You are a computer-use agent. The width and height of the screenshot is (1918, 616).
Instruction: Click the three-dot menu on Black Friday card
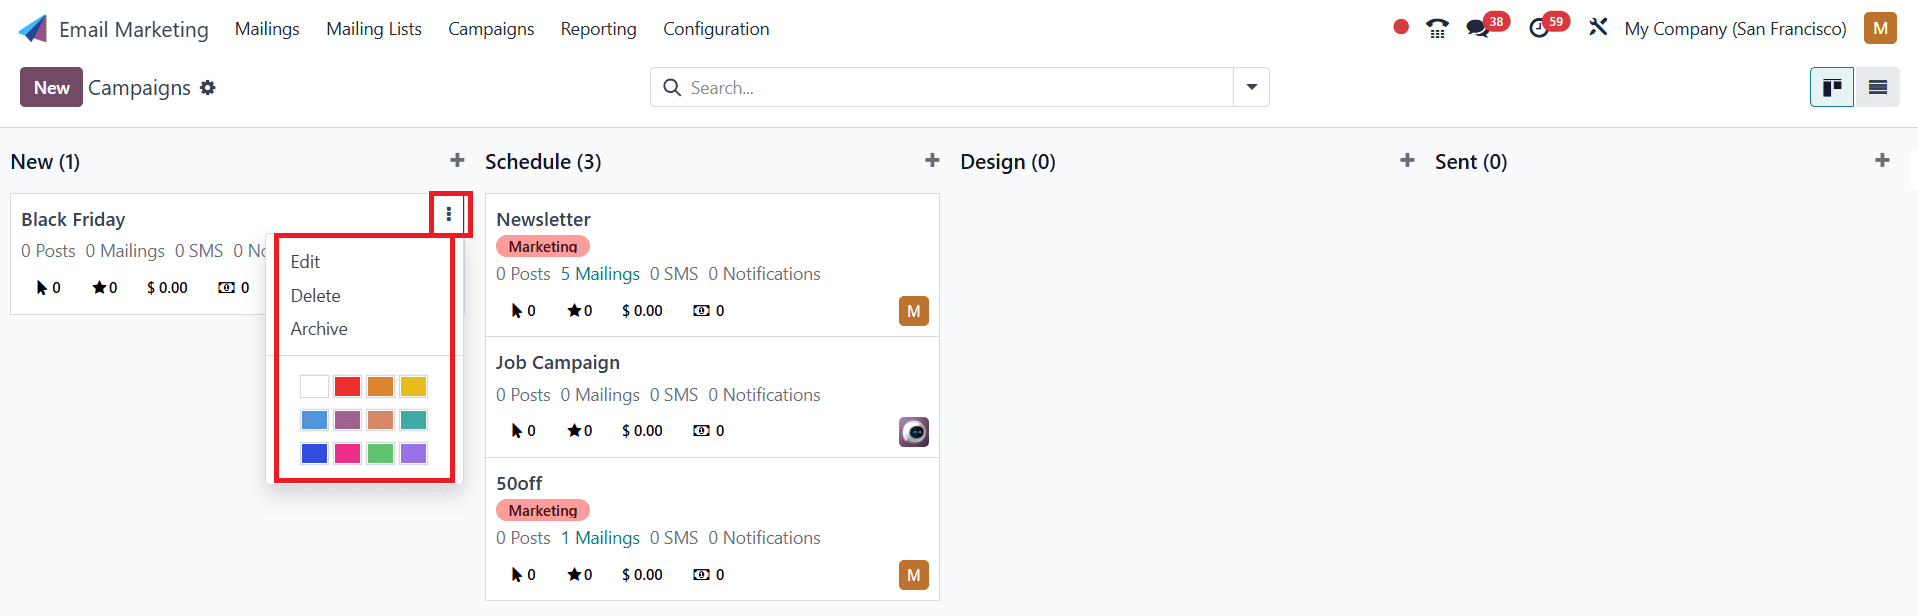click(449, 214)
